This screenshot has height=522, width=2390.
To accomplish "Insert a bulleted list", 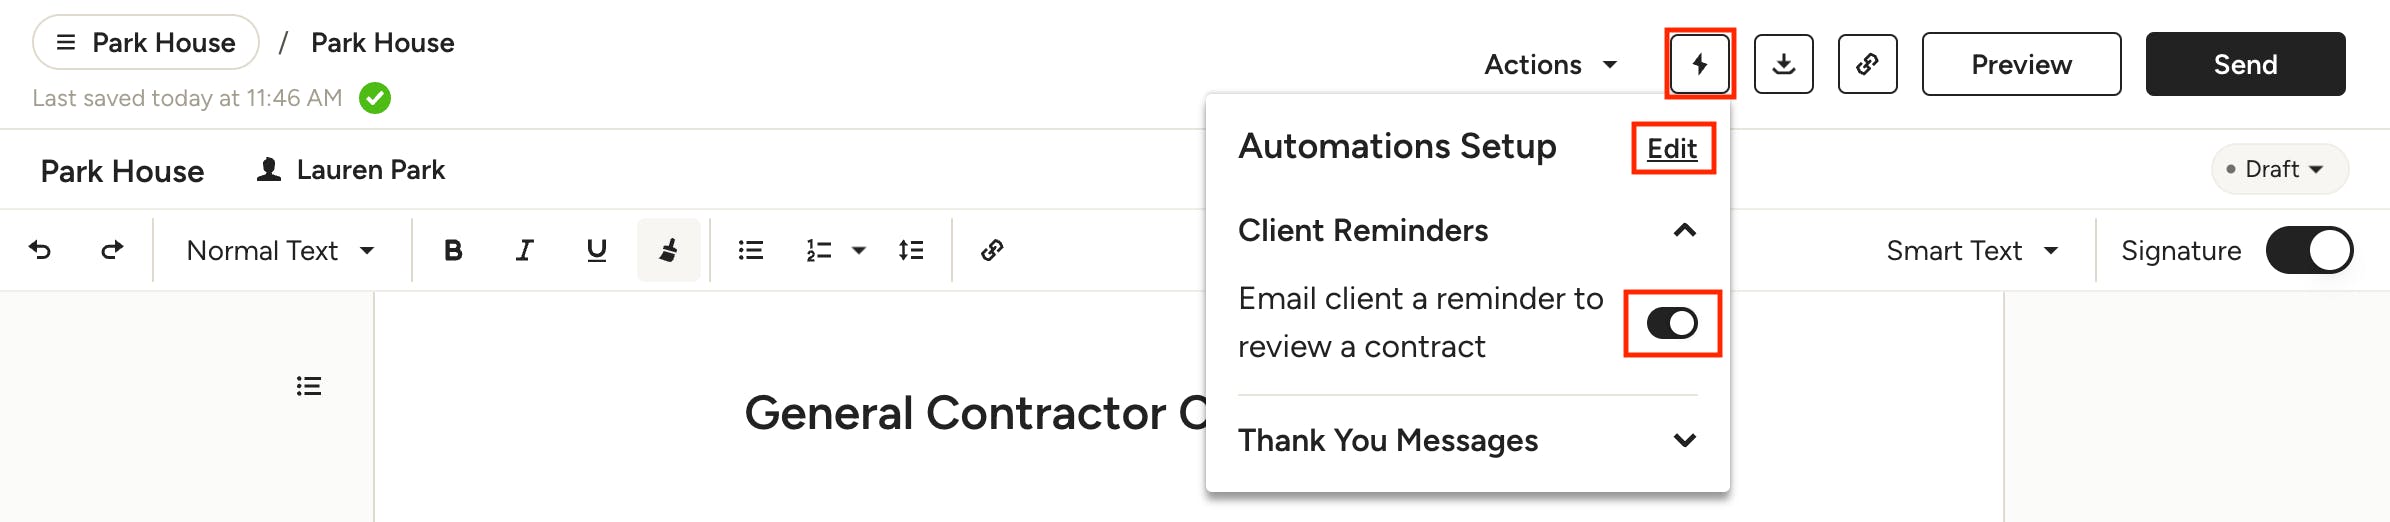I will point(750,250).
